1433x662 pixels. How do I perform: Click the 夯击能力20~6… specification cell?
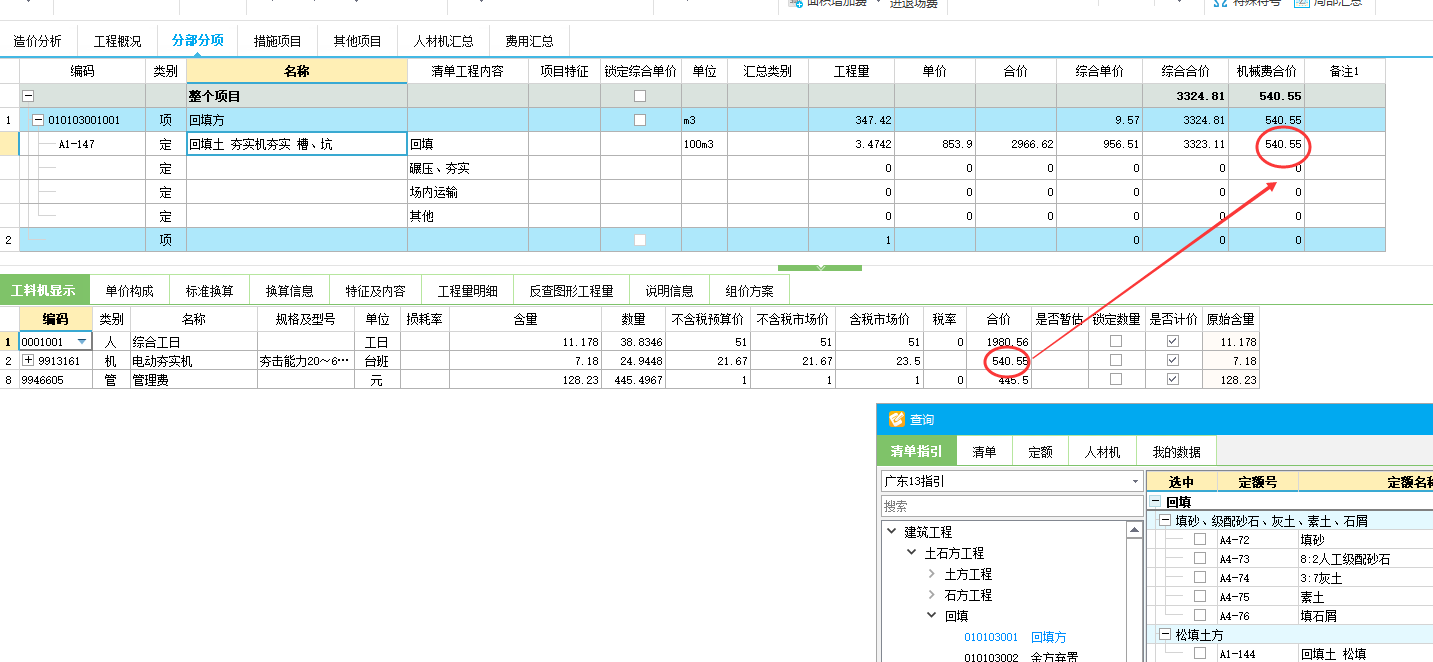pyautogui.click(x=307, y=361)
